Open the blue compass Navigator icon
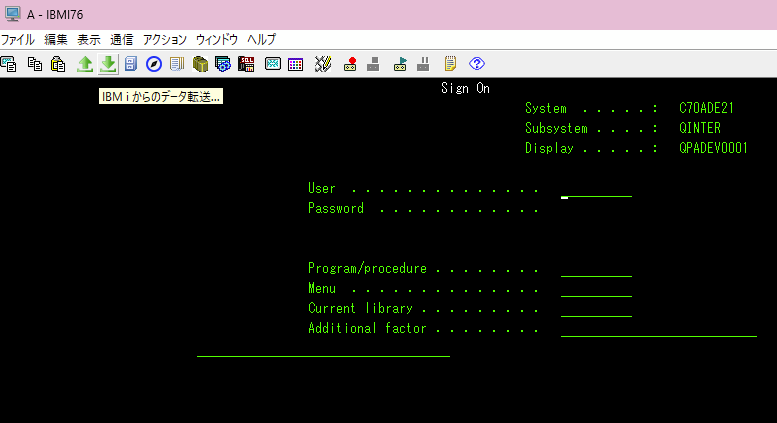Screen dimensions: 777x423 pyautogui.click(x=154, y=64)
